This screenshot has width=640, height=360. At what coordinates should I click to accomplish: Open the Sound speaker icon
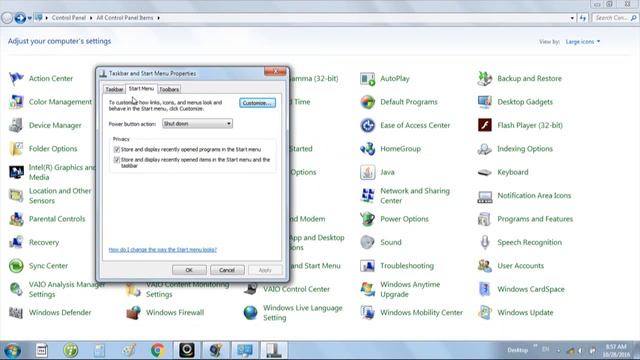pos(367,242)
